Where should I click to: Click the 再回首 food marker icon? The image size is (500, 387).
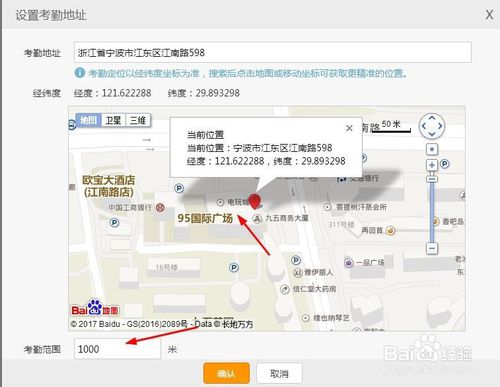click(390, 230)
